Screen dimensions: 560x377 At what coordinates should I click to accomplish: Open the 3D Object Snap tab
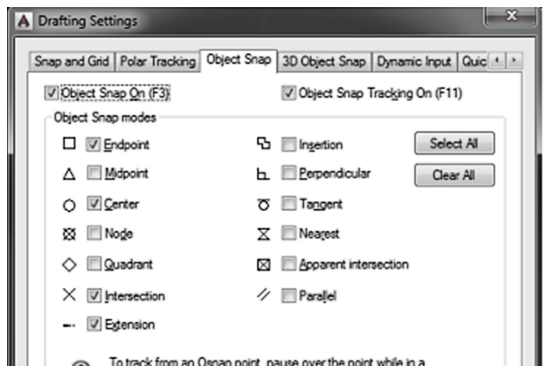point(324,62)
